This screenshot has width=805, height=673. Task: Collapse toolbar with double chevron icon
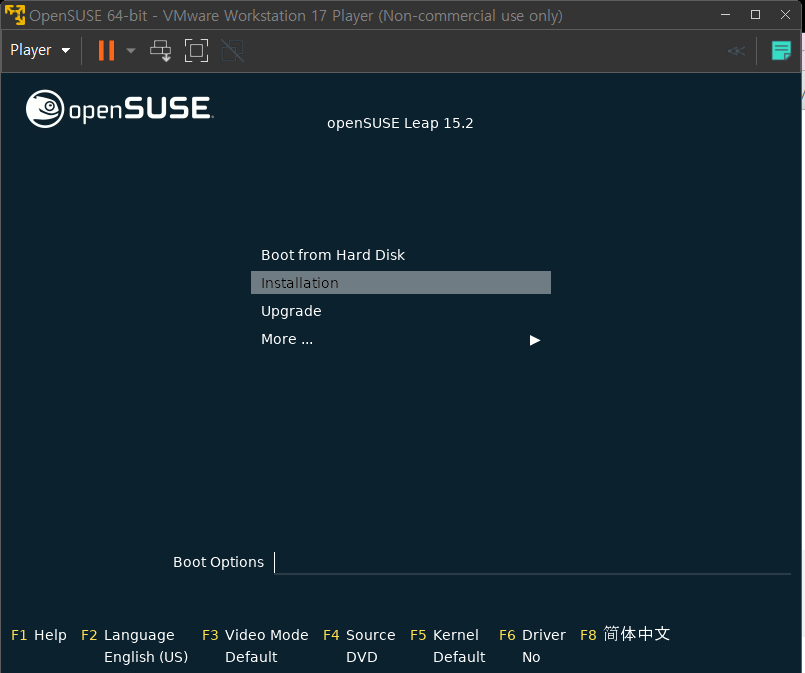(736, 50)
